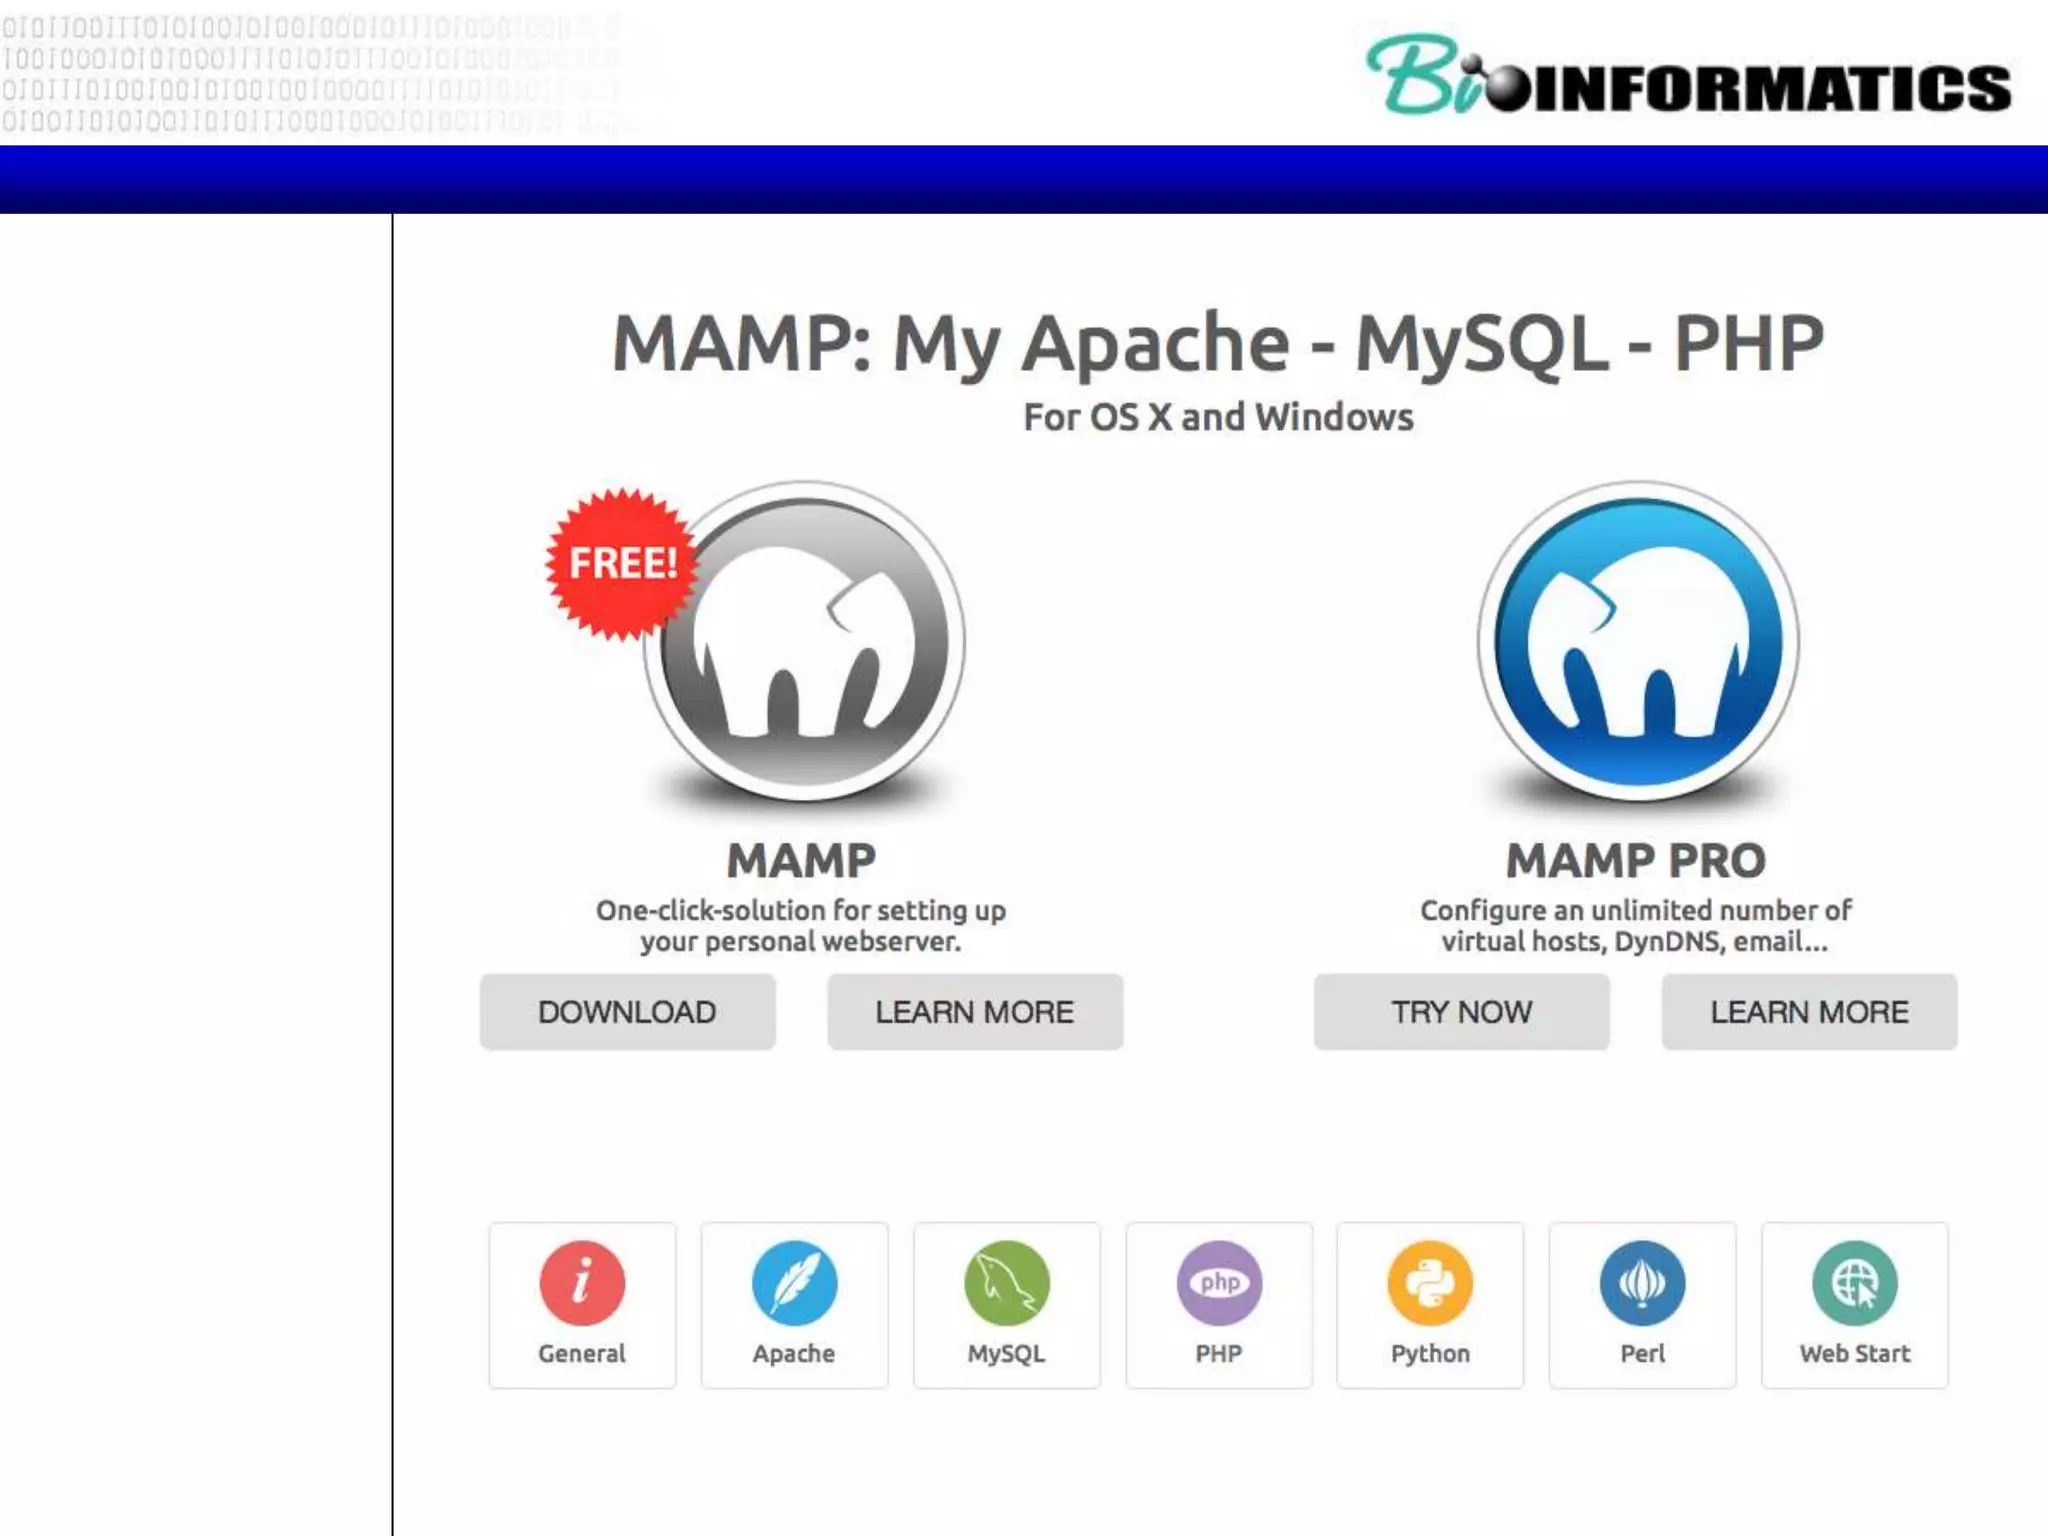Image resolution: width=2048 pixels, height=1536 pixels.
Task: Click LEARN MORE under MAMP PRO
Action: 1809,1012
